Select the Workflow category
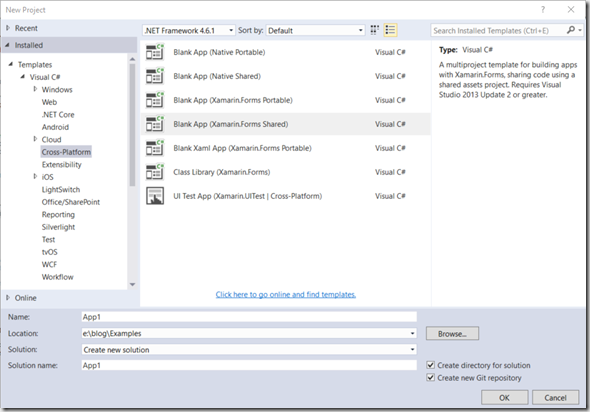Screen dimensions: 590x412 coord(58,277)
